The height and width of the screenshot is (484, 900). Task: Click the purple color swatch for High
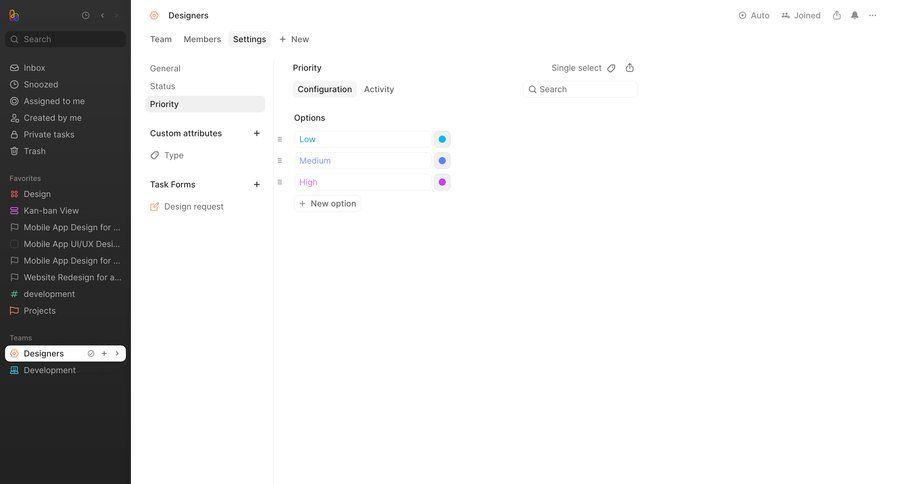[442, 182]
